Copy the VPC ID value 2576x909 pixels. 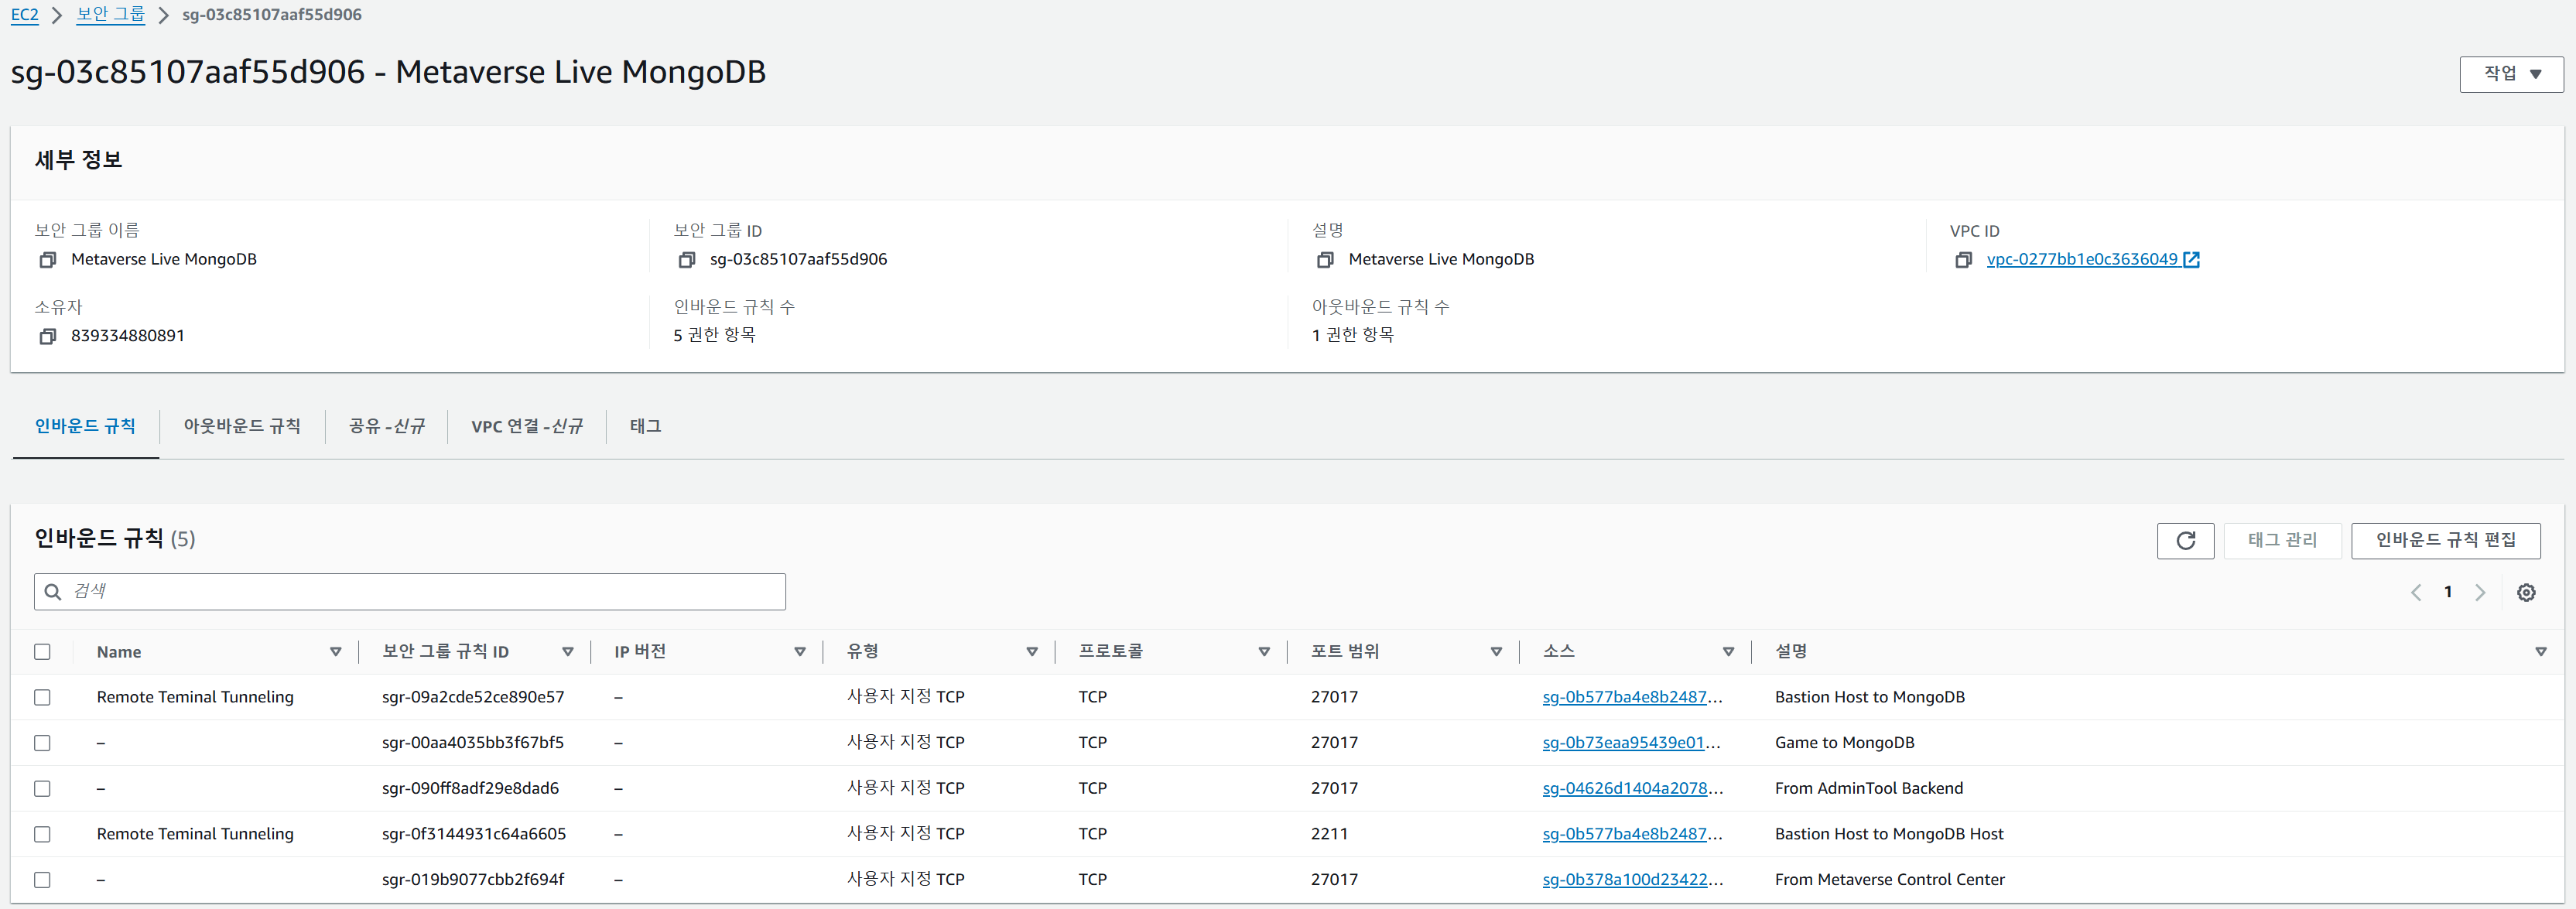coord(1963,260)
